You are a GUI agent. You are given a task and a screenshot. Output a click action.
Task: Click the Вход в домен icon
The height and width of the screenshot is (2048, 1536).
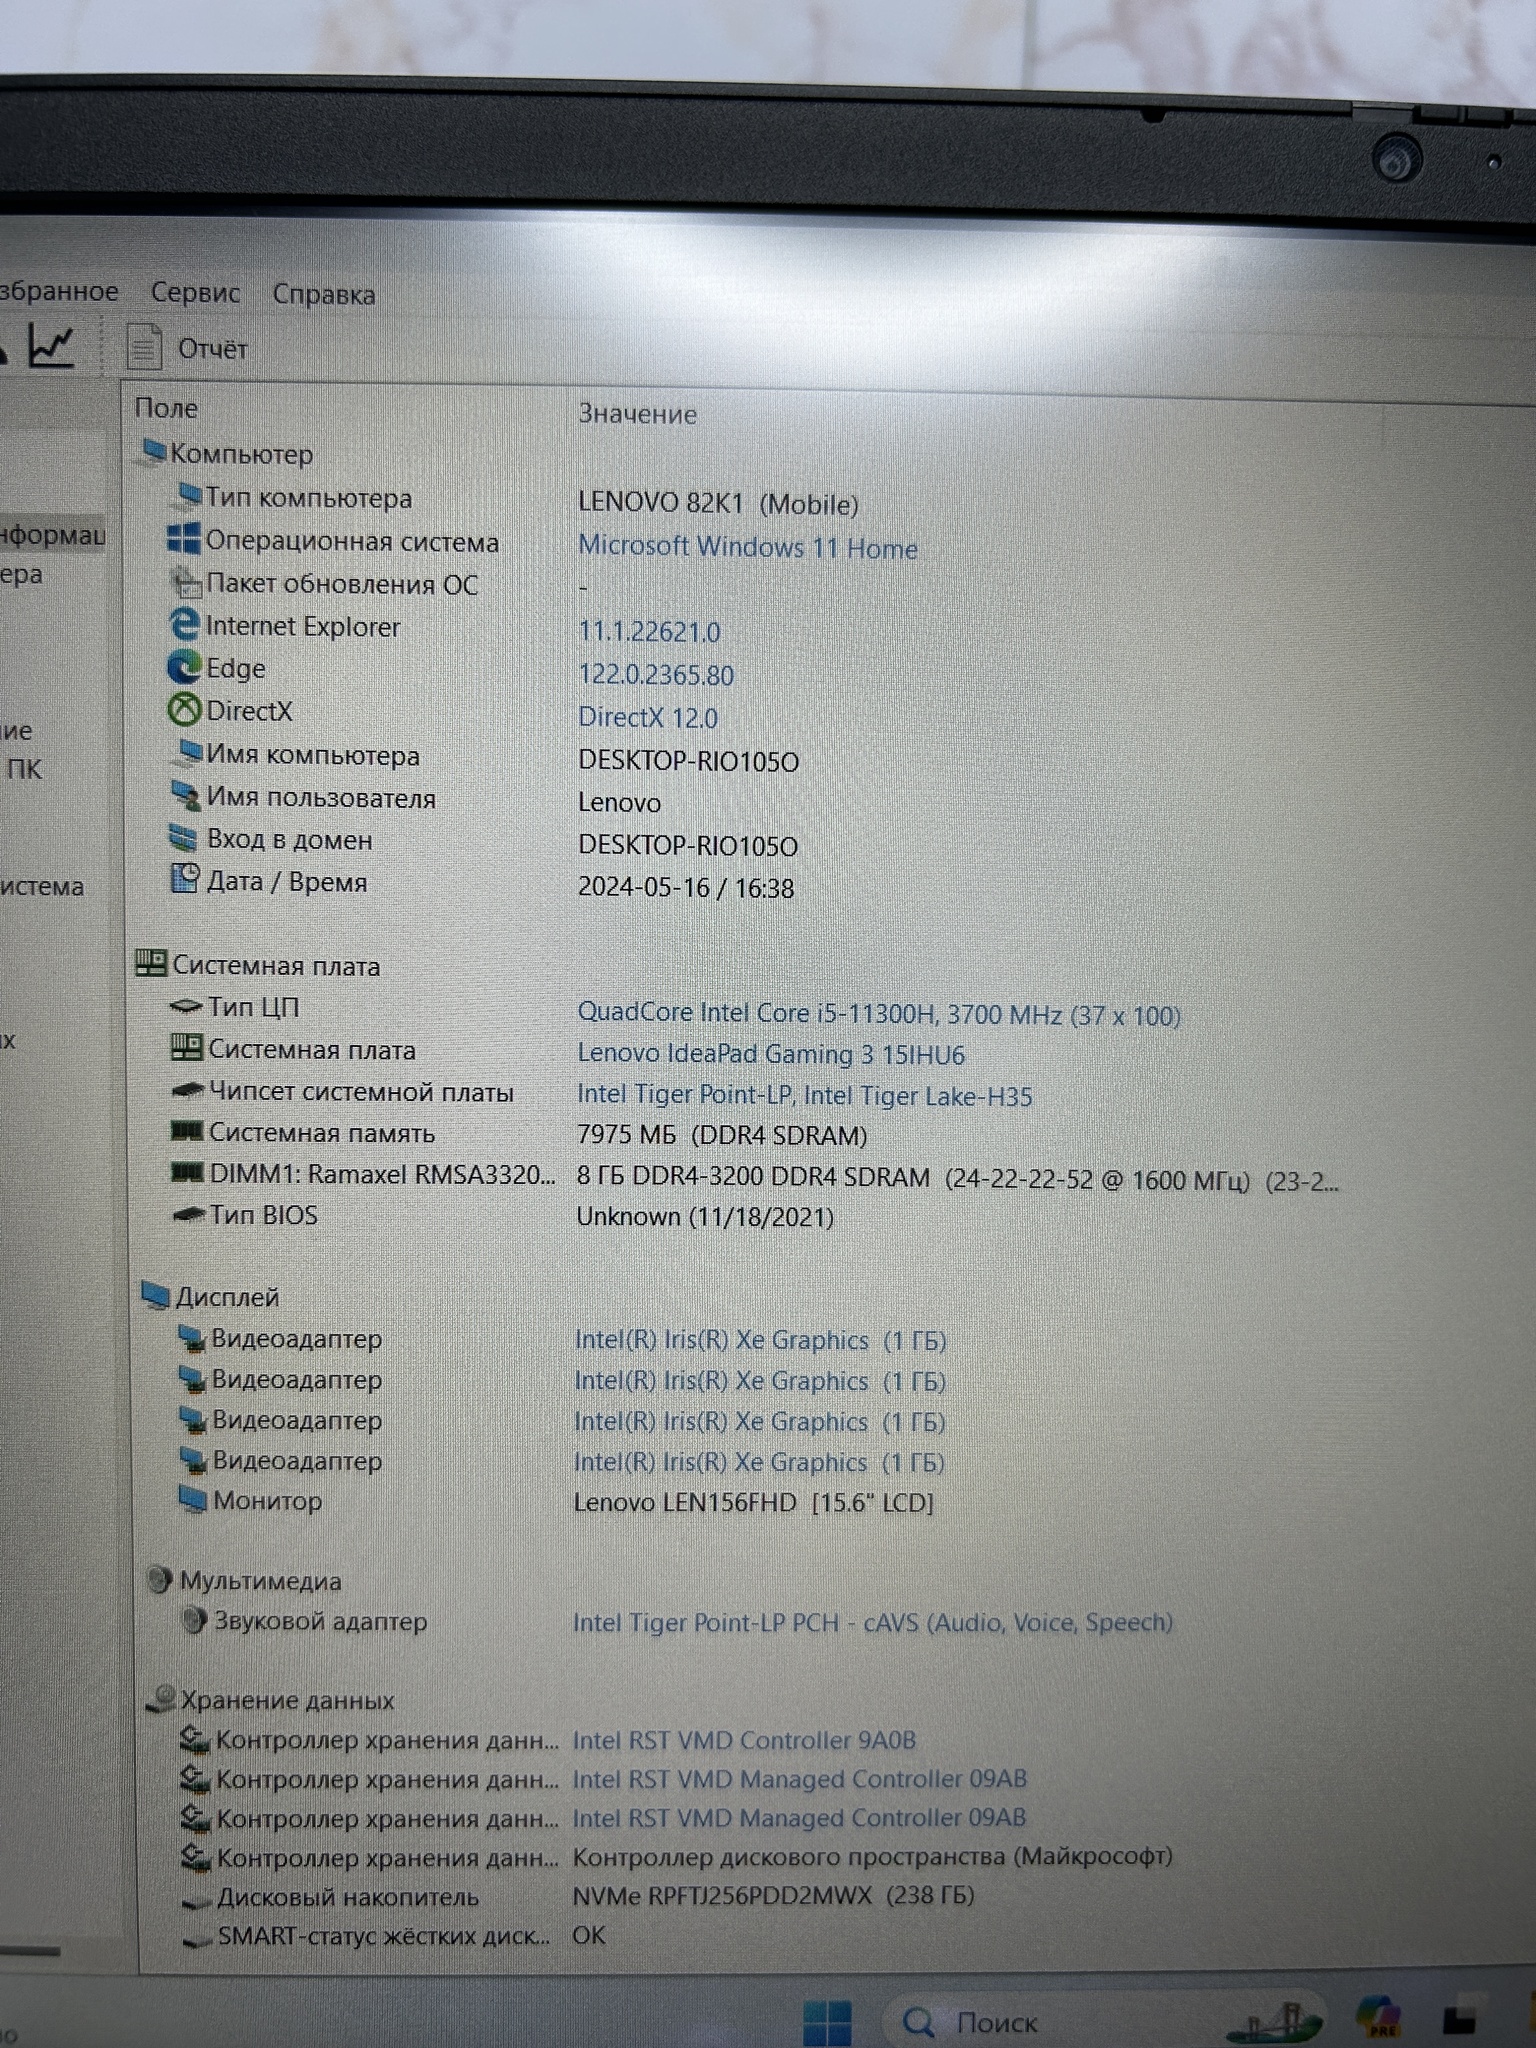[x=184, y=838]
